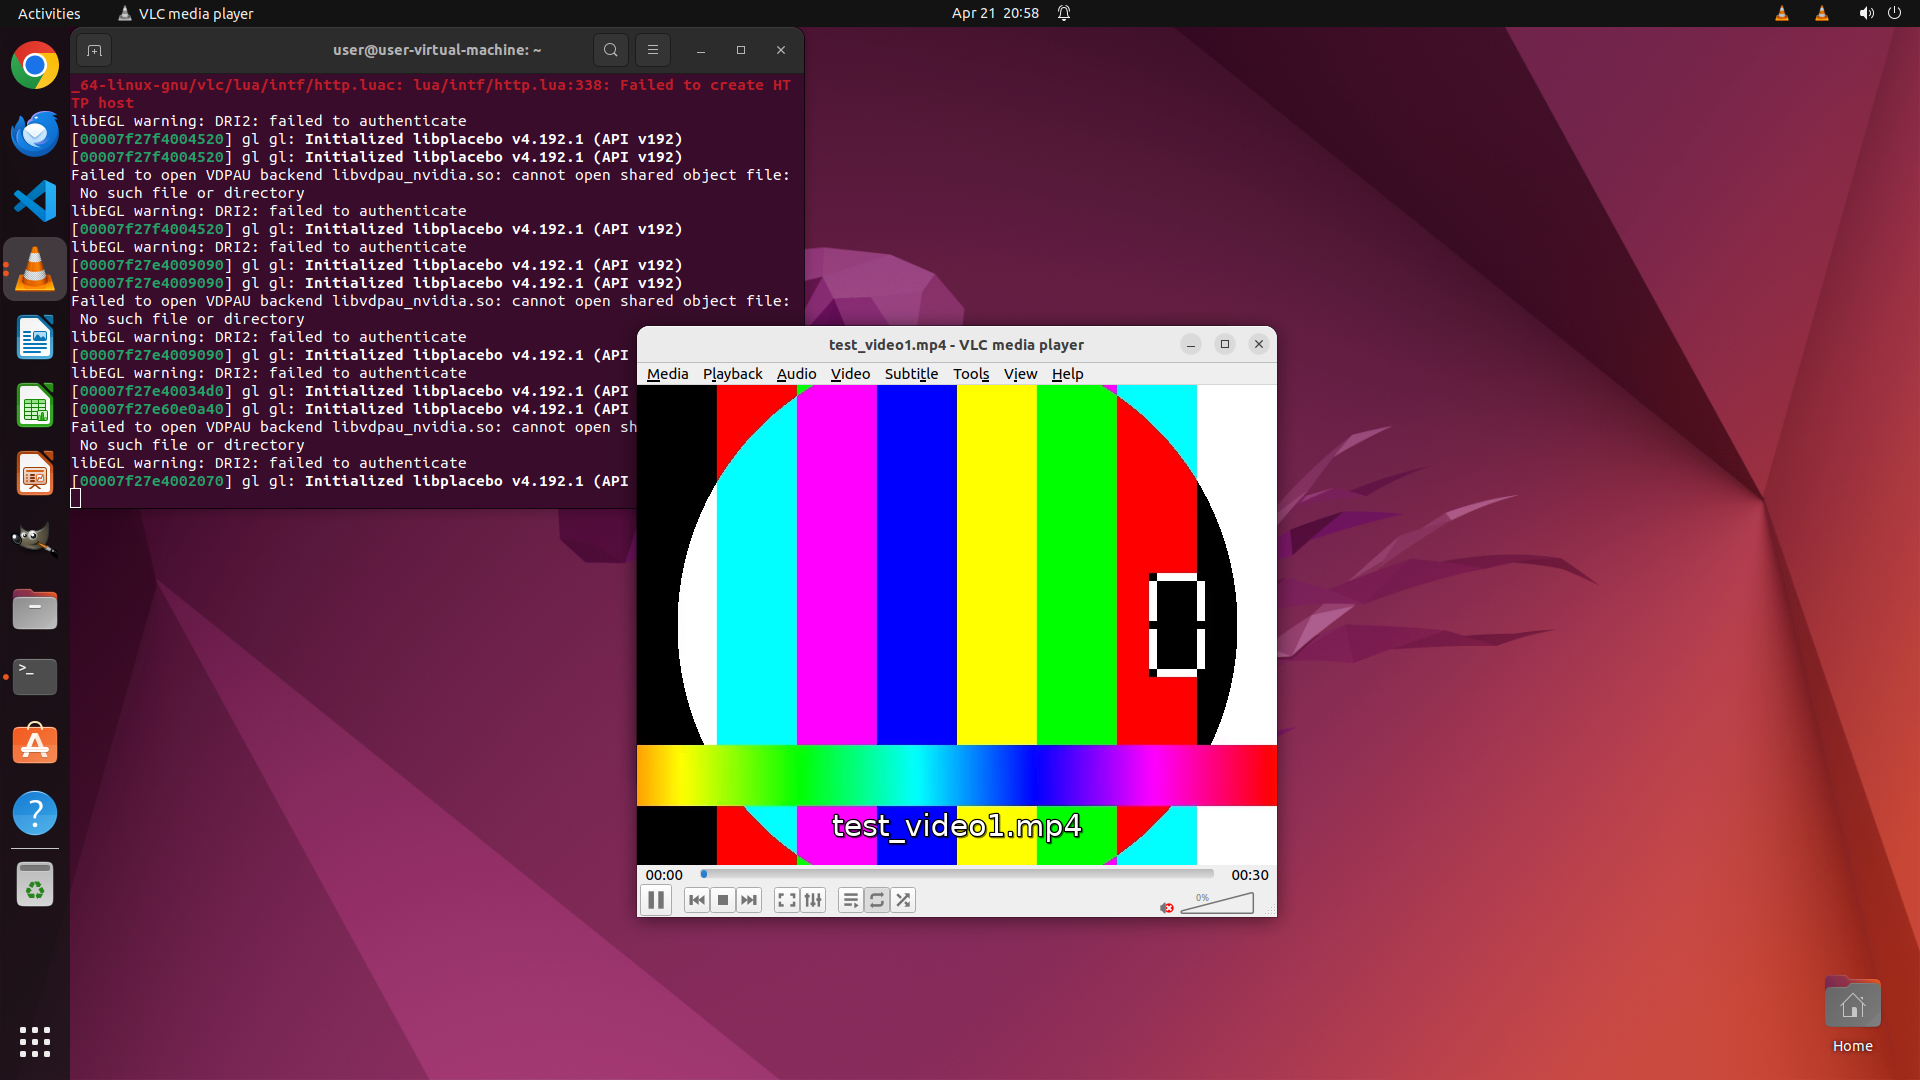Image resolution: width=1920 pixels, height=1080 pixels.
Task: Stop playback with the stop button
Action: [723, 900]
